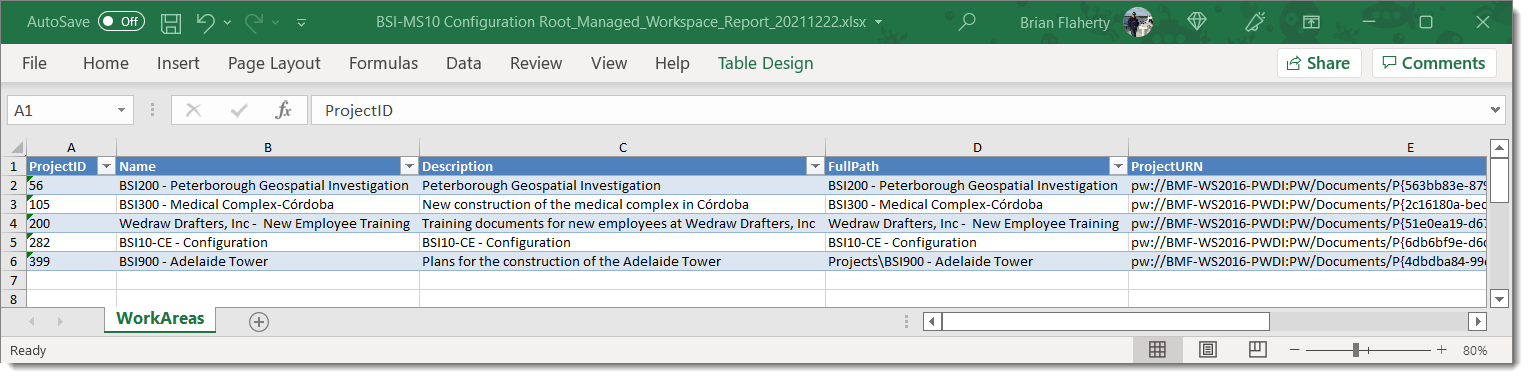Click the Undo arrow icon

205,21
